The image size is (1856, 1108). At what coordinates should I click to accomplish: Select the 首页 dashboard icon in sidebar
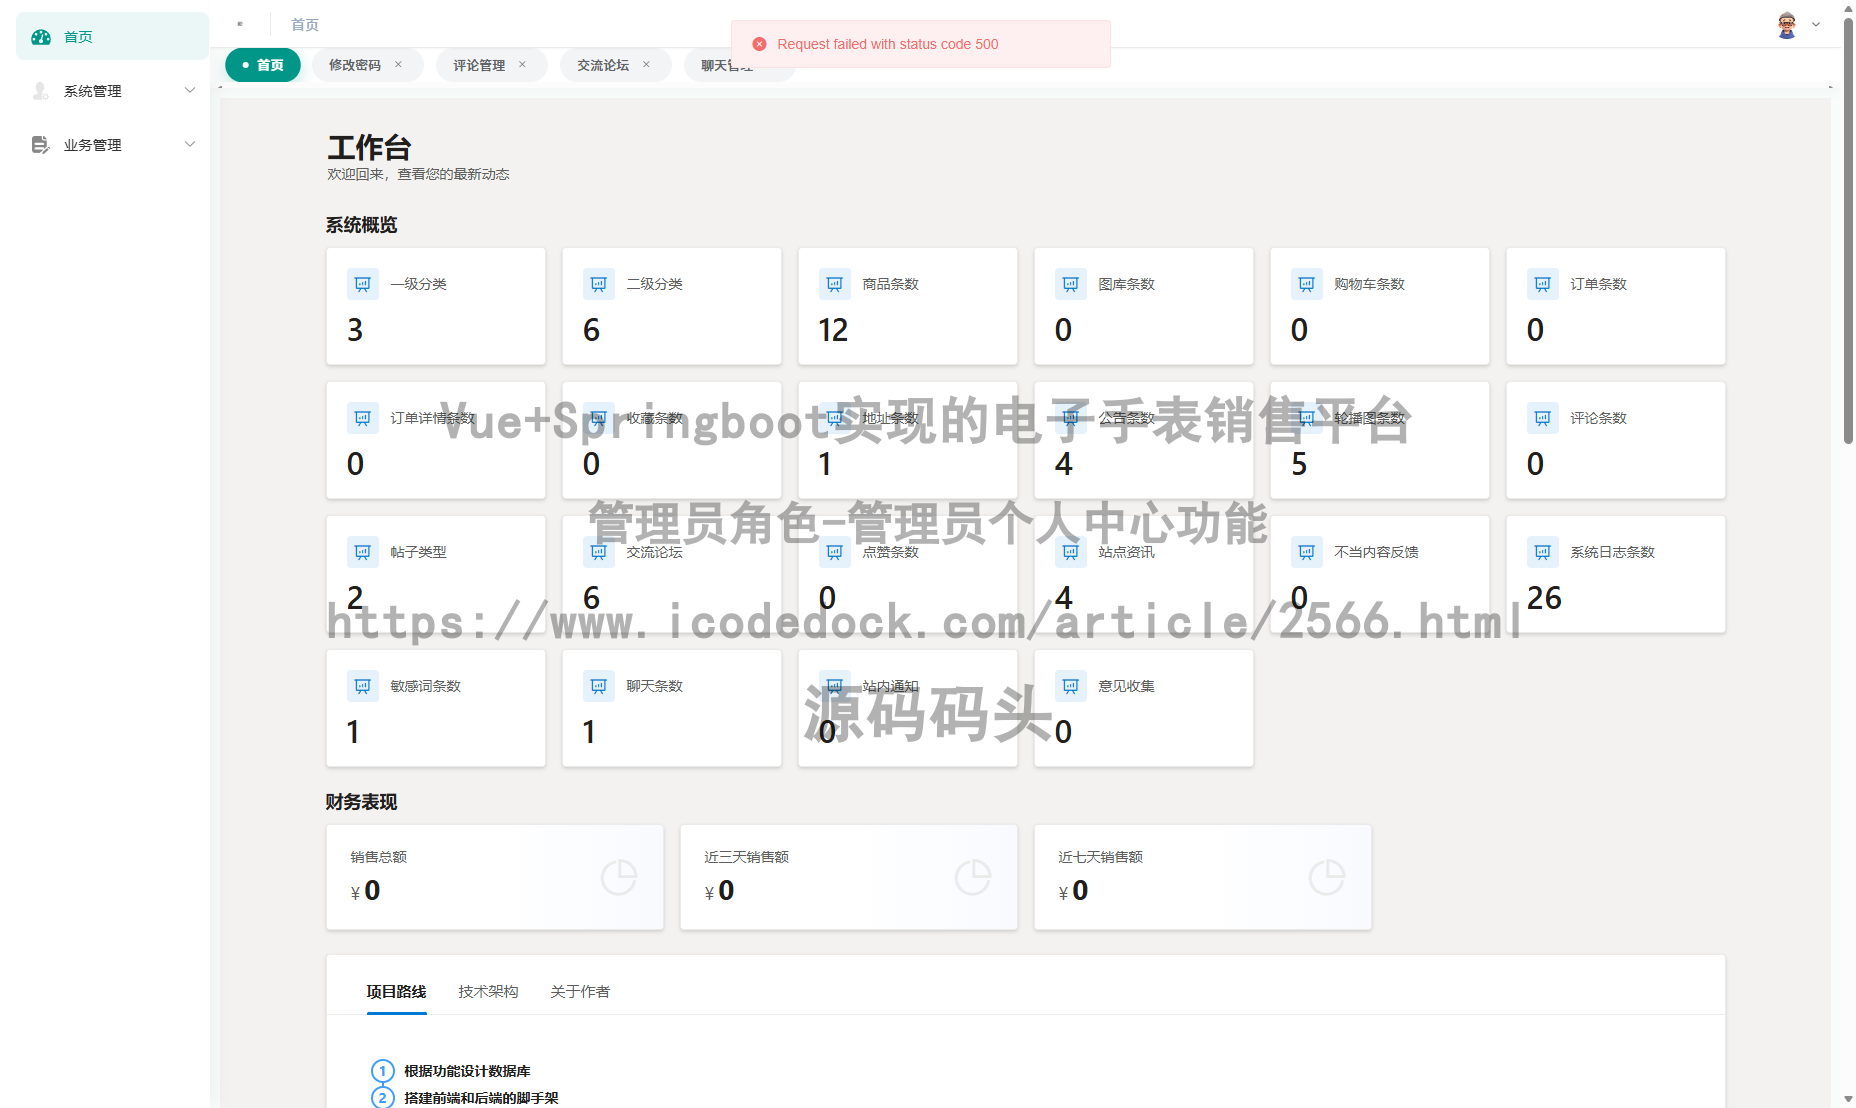point(40,36)
